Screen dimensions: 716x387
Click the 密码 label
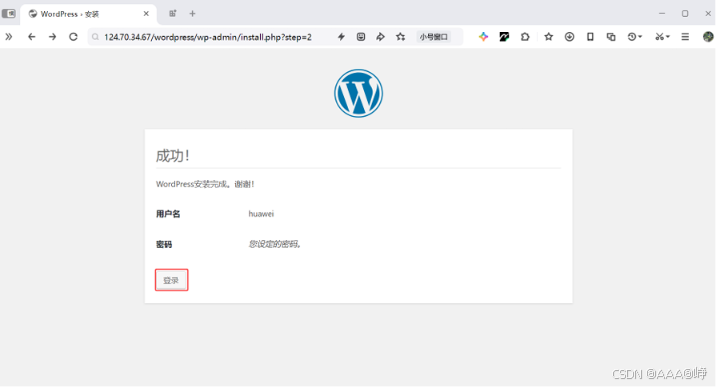pos(164,245)
